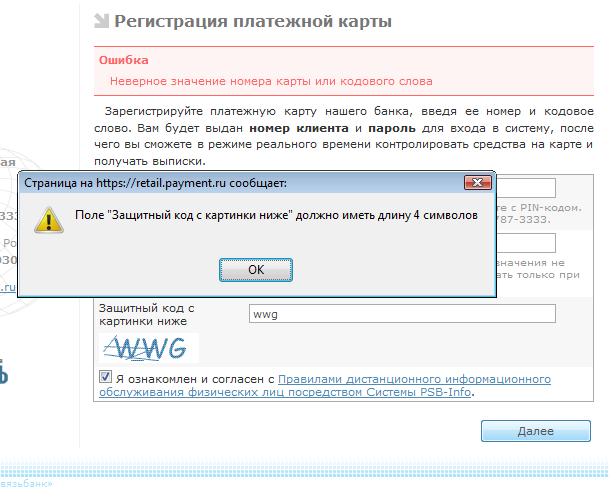Viewport: 616px width, 498px height.
Task: Toggle the "Я ознакомлен и согласен" checkbox
Action: click(x=106, y=378)
